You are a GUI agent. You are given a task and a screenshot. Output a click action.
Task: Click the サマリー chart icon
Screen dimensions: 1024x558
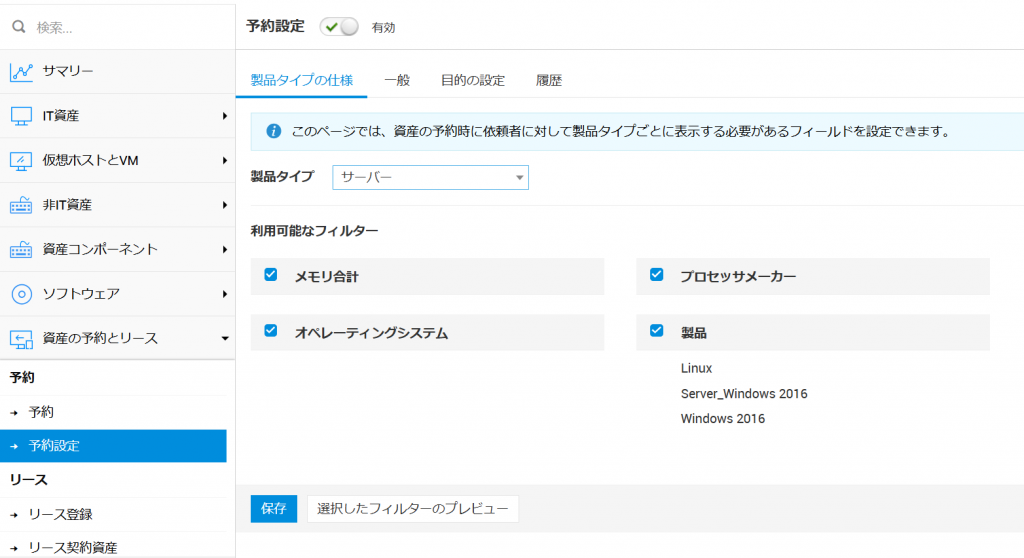[x=22, y=72]
